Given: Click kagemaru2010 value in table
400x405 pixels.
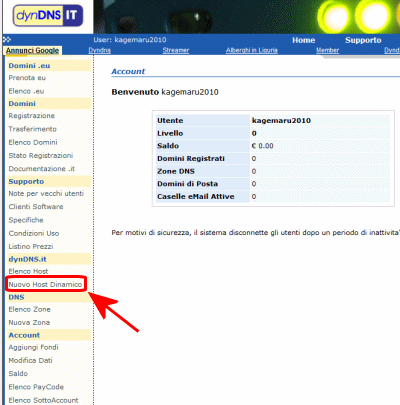Looking at the screenshot, I should click(281, 121).
